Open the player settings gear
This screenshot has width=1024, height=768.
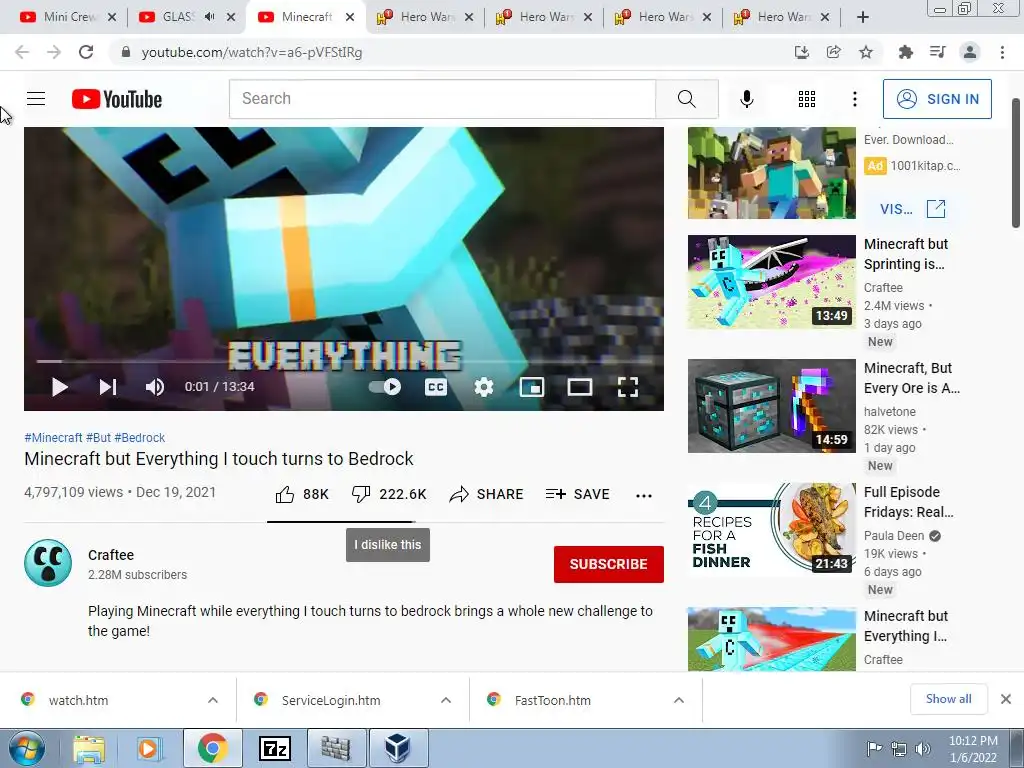[x=483, y=387]
